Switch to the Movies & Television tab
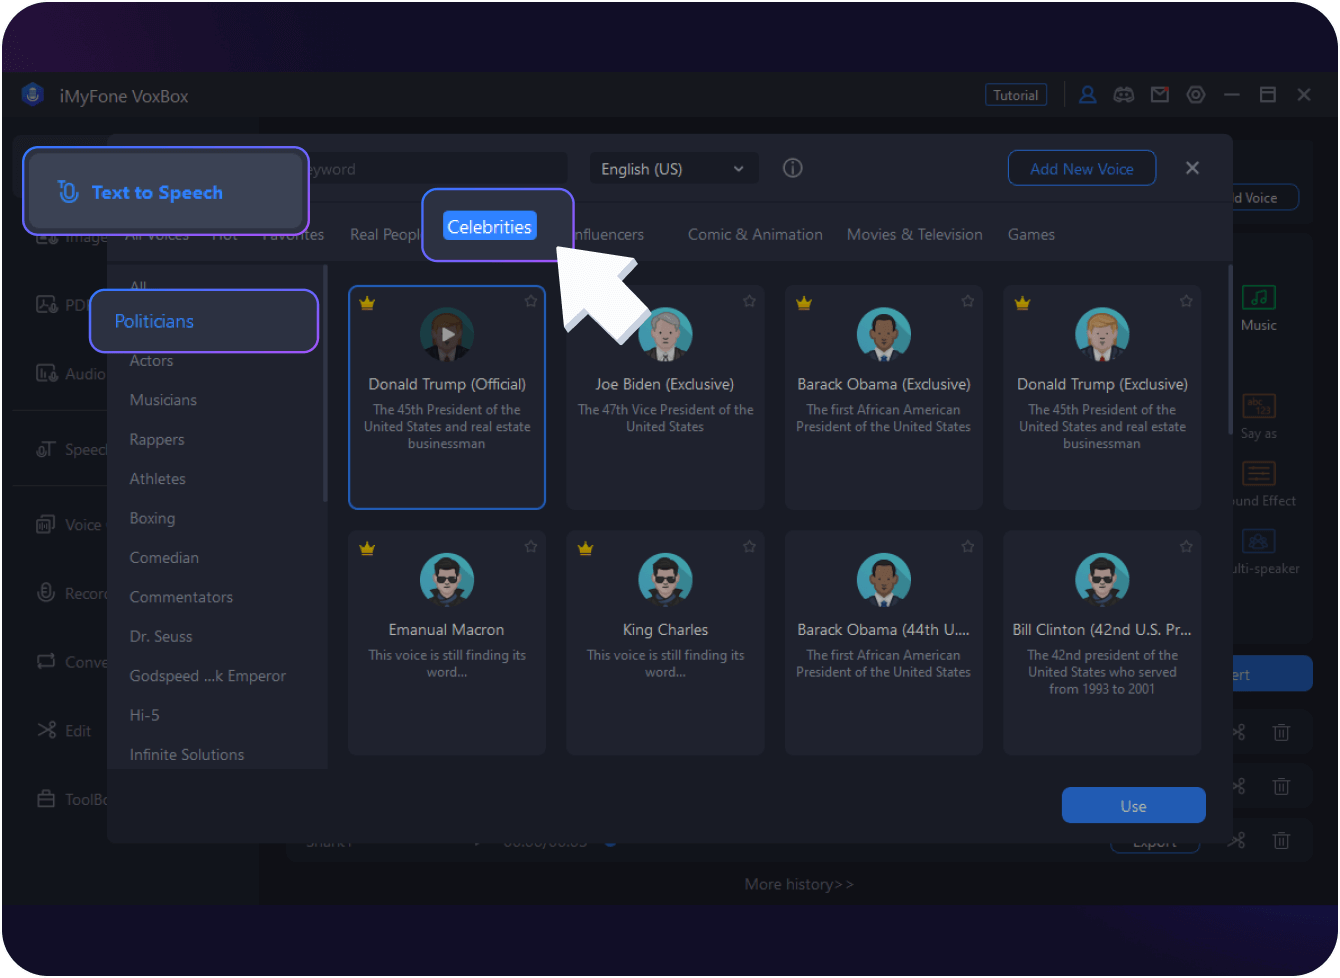 click(914, 235)
